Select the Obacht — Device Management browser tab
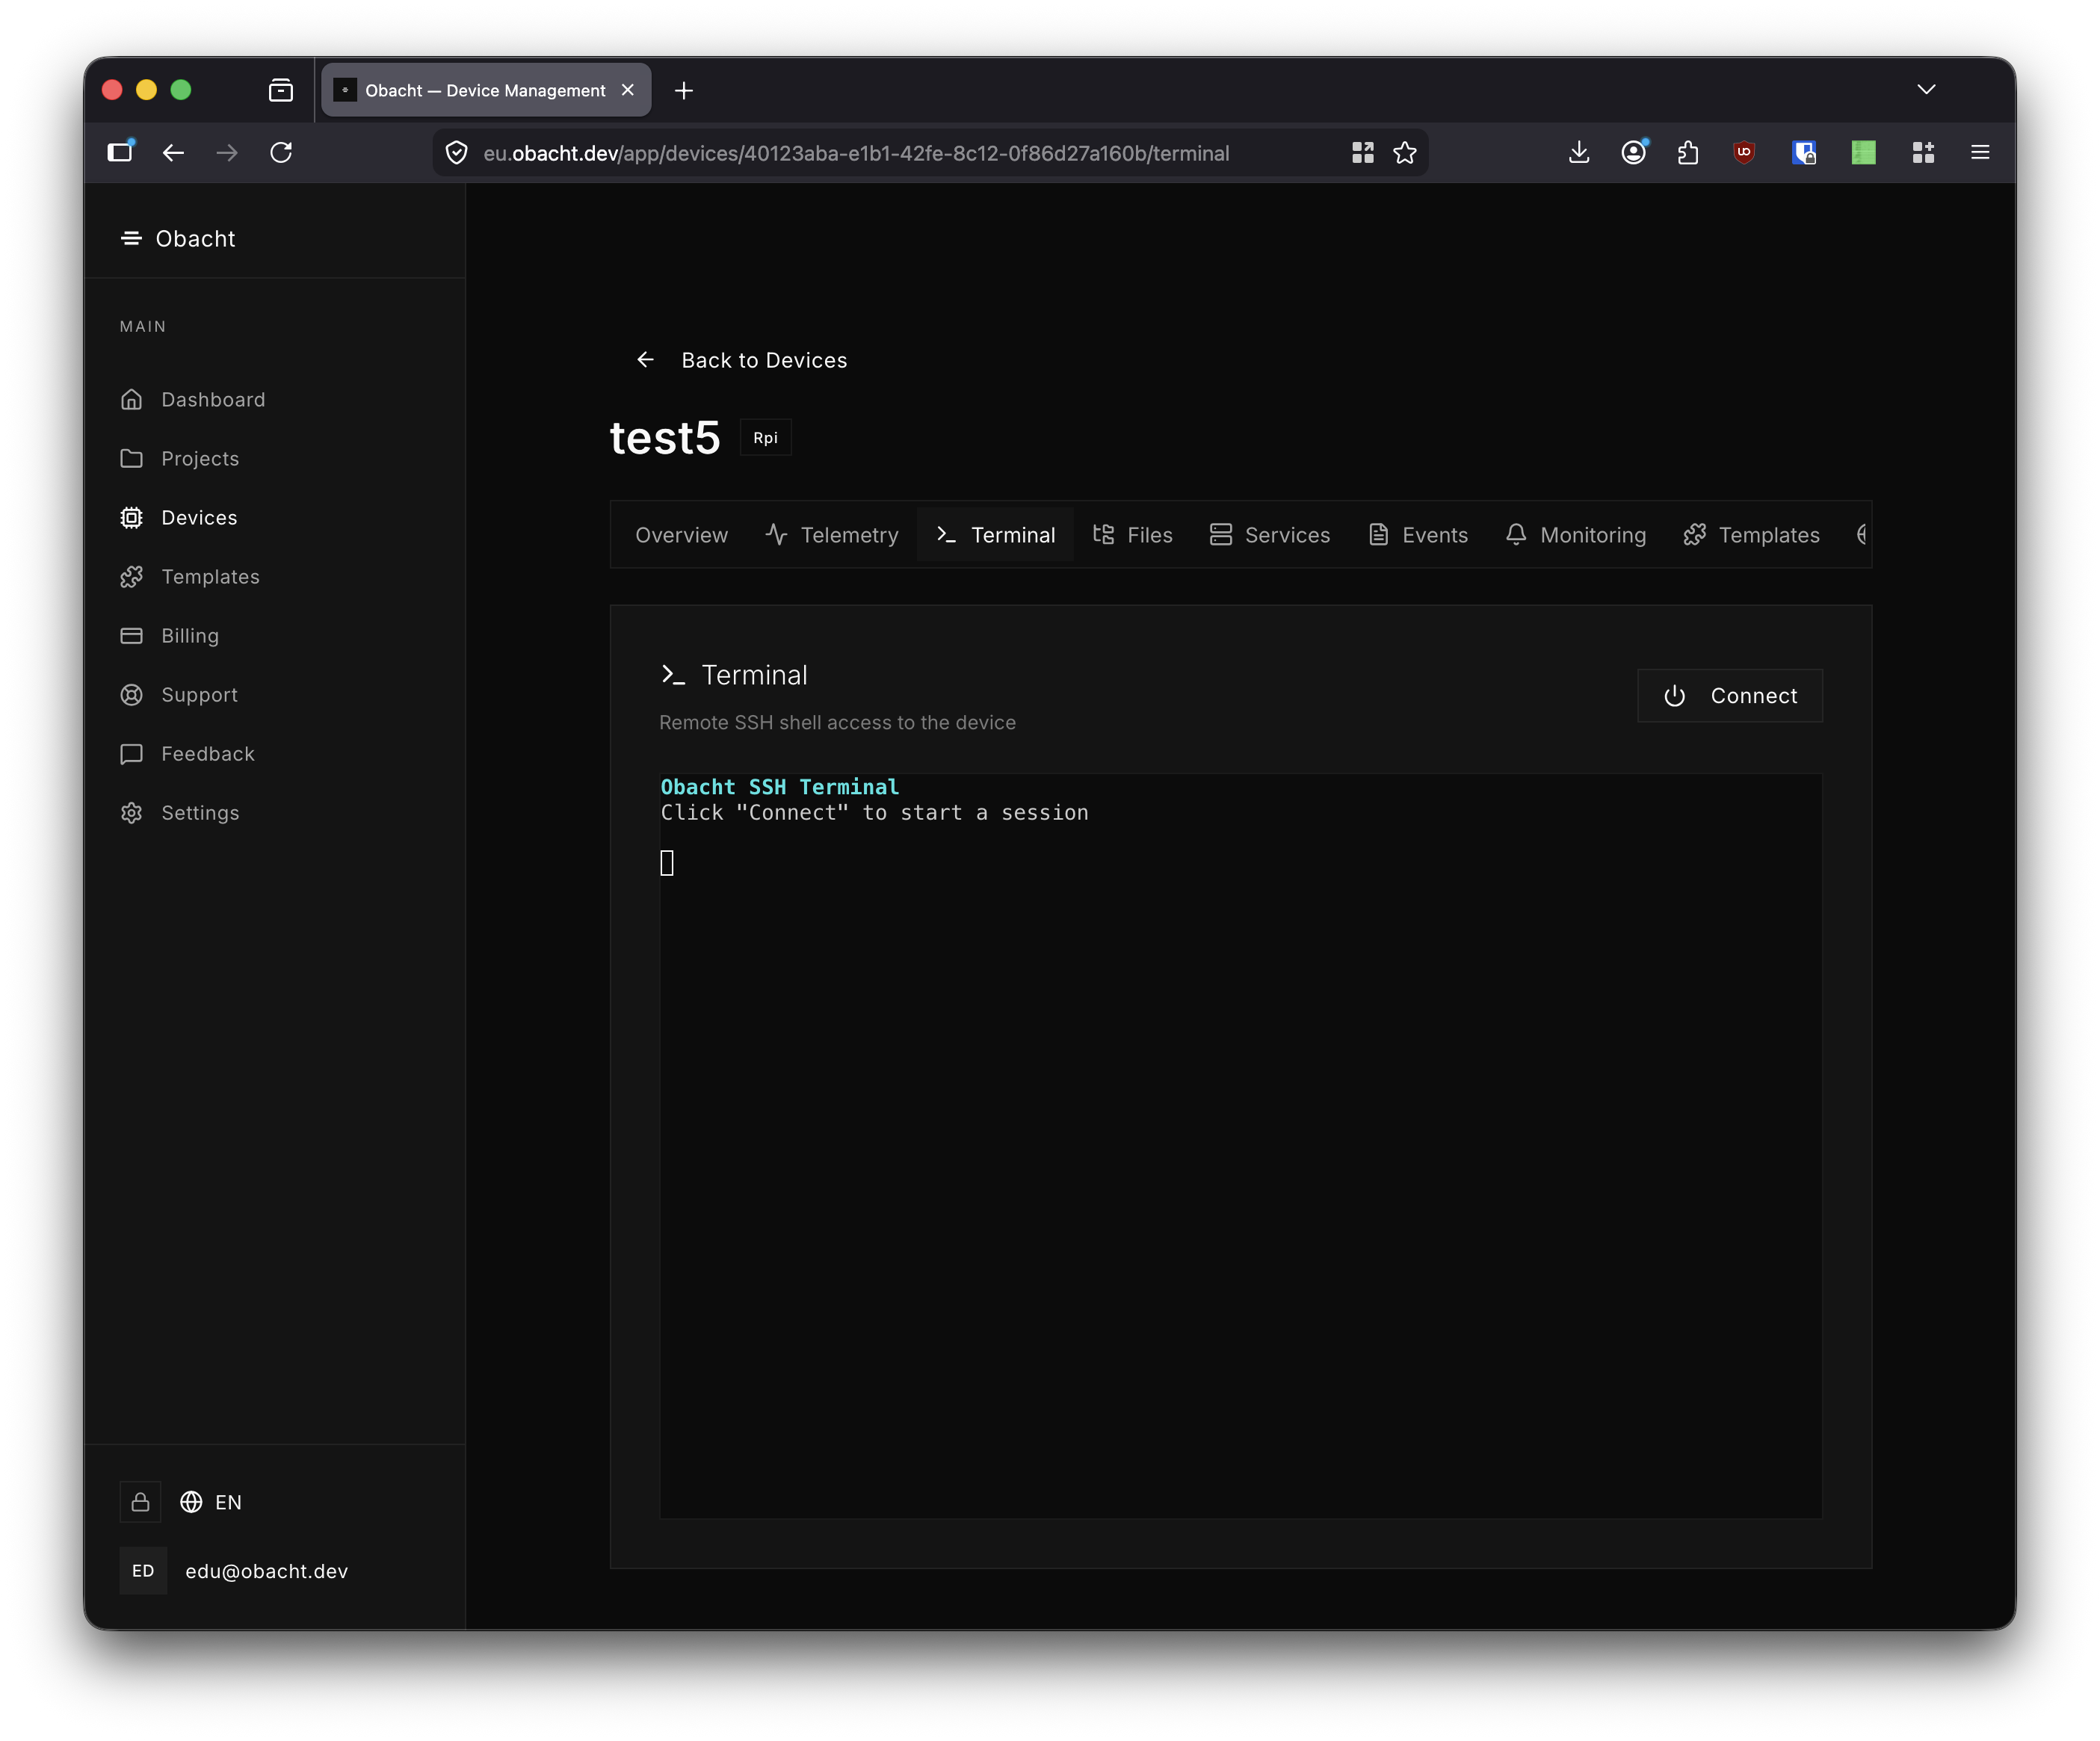2100x1741 pixels. pos(486,90)
